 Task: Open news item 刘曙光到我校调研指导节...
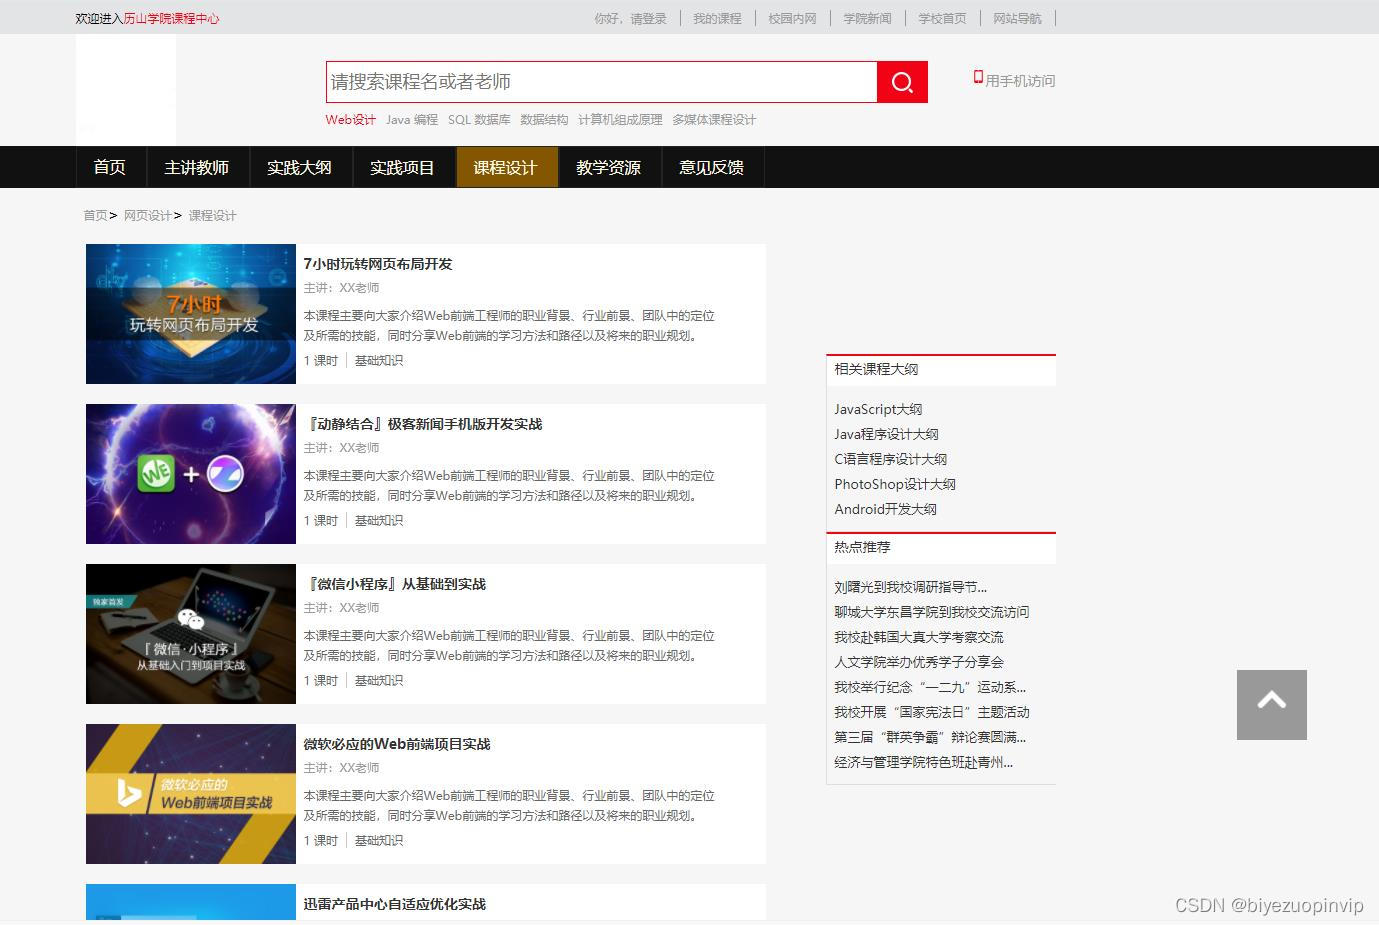click(x=911, y=587)
